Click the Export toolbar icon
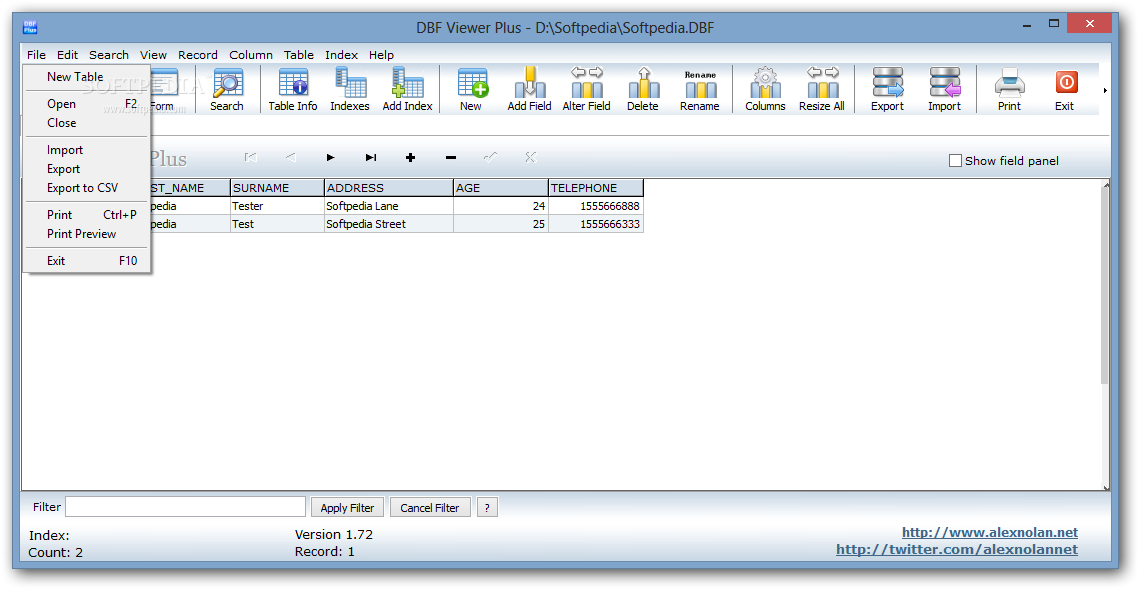Screen dimensions: 1139x589 pos(888,89)
